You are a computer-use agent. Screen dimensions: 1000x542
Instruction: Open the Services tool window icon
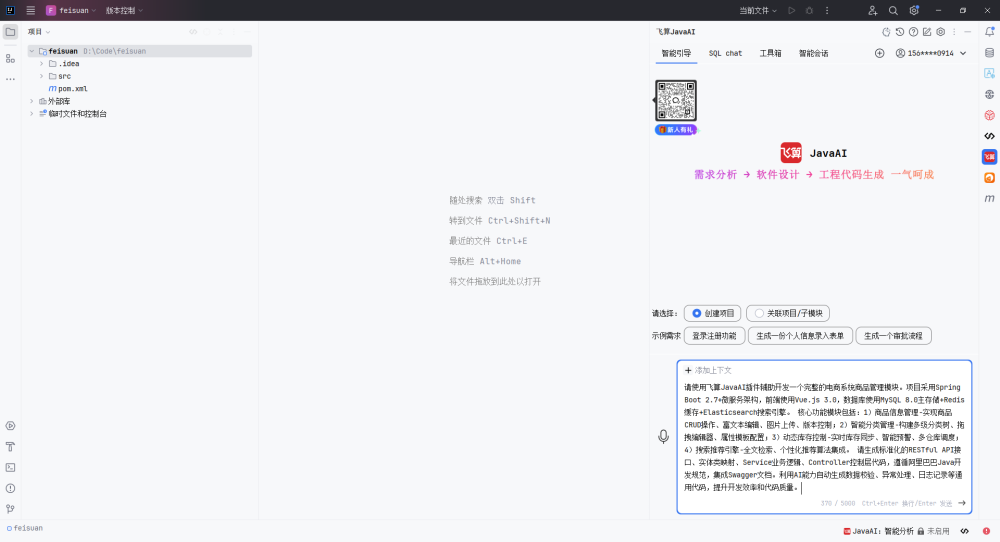click(10, 426)
